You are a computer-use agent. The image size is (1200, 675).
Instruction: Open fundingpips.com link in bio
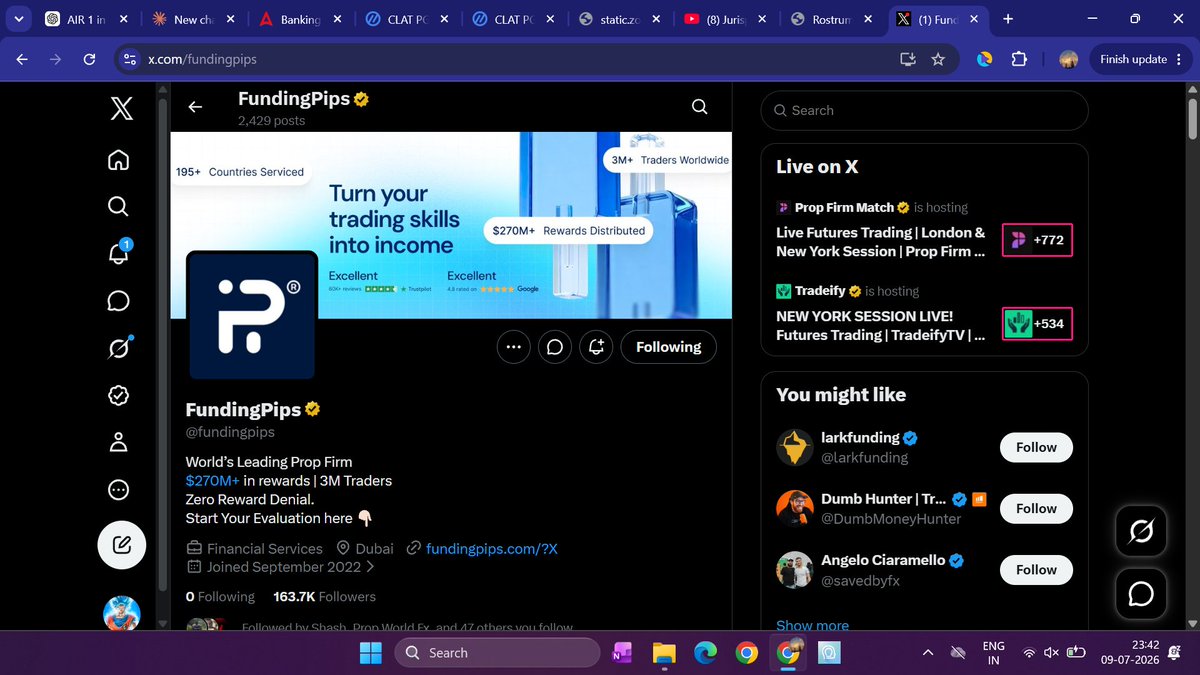click(491, 548)
